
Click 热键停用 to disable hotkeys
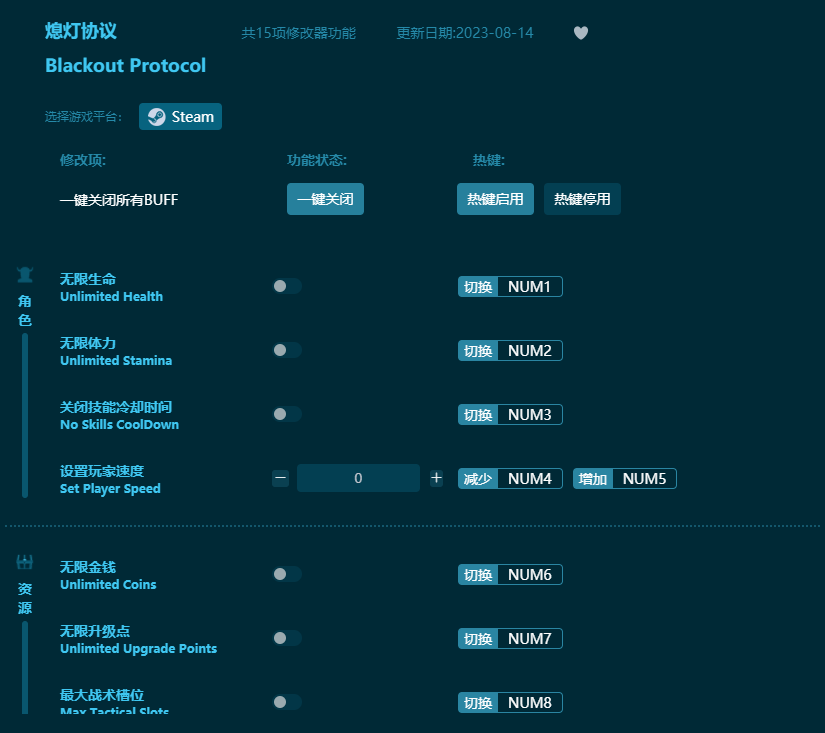click(x=582, y=199)
